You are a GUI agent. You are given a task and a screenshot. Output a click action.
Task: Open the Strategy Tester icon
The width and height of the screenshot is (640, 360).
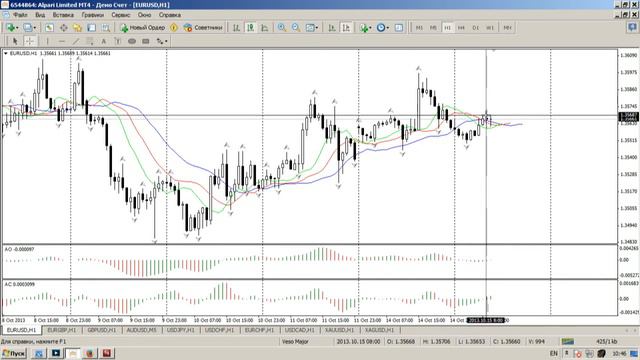point(105,28)
